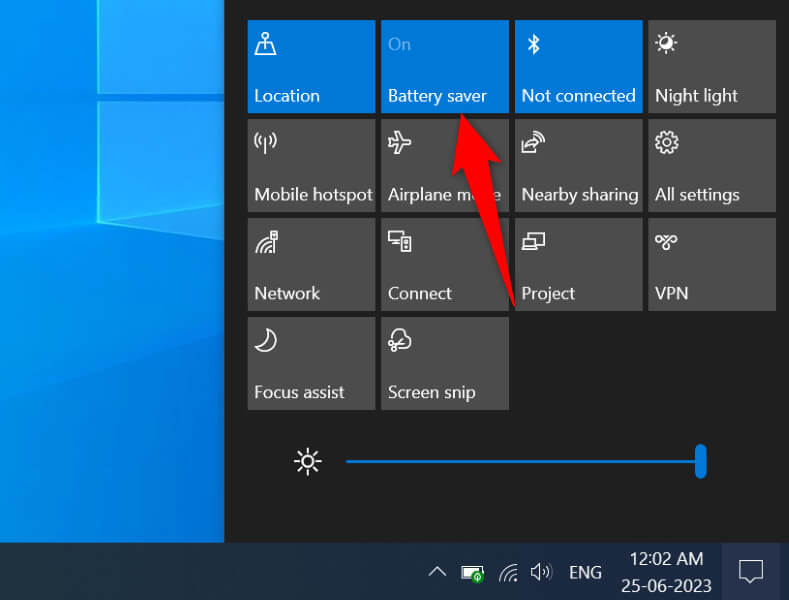Turn on Mobile hotspot tile
Image resolution: width=789 pixels, height=600 pixels.
click(311, 165)
